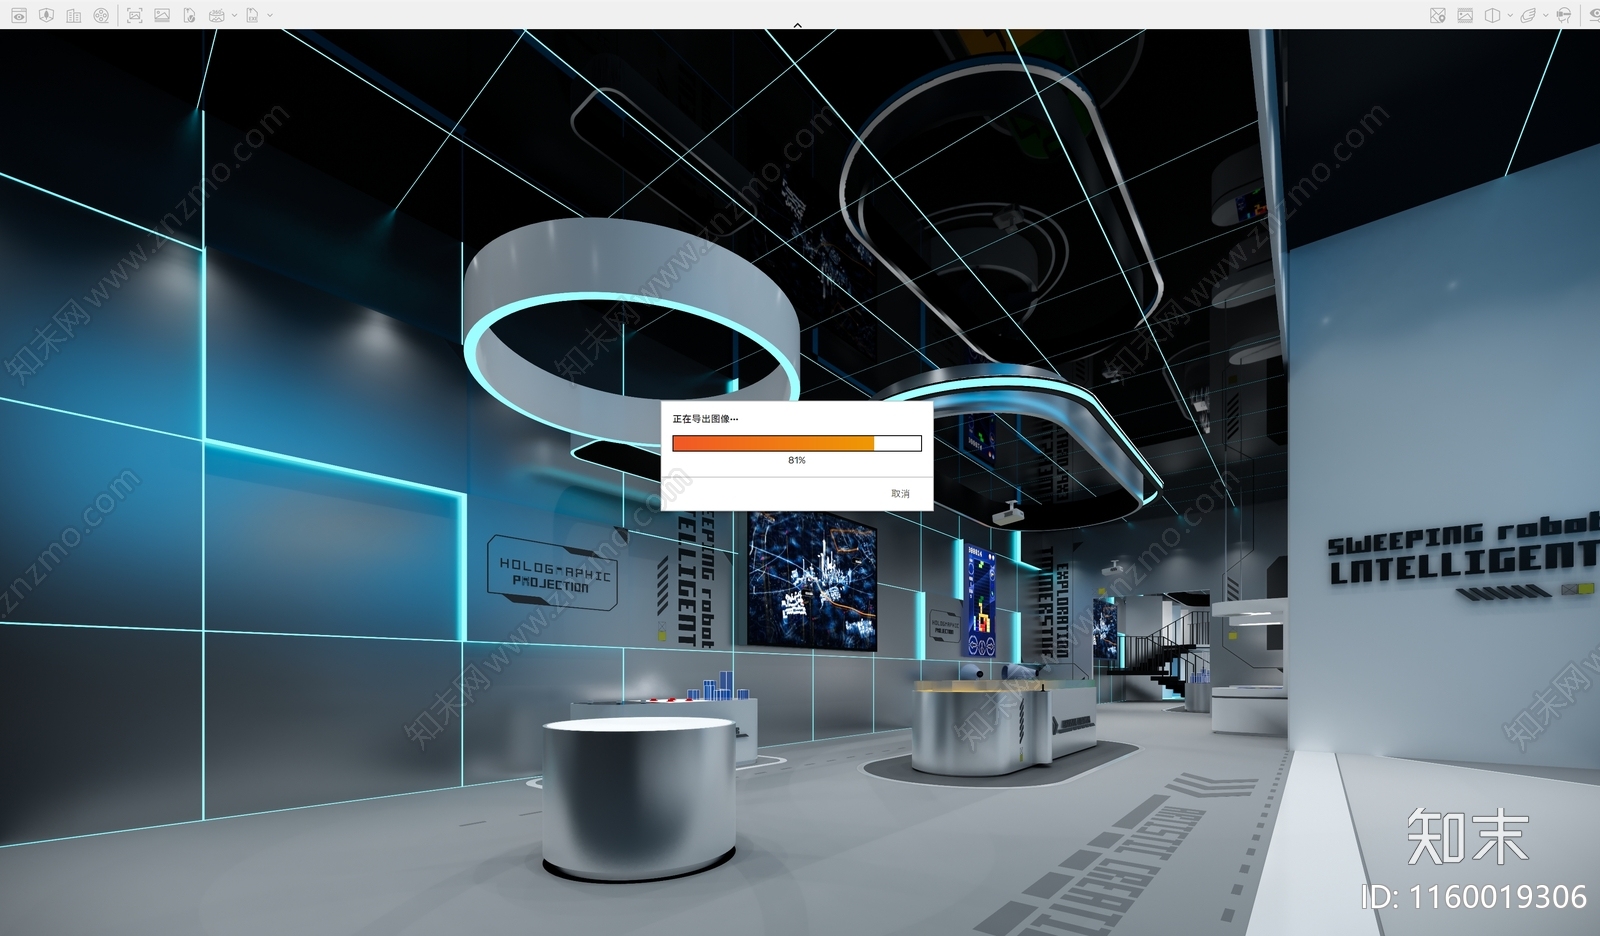This screenshot has width=1600, height=936.
Task: Select the buildings icon in the toolbar
Action: click(74, 15)
